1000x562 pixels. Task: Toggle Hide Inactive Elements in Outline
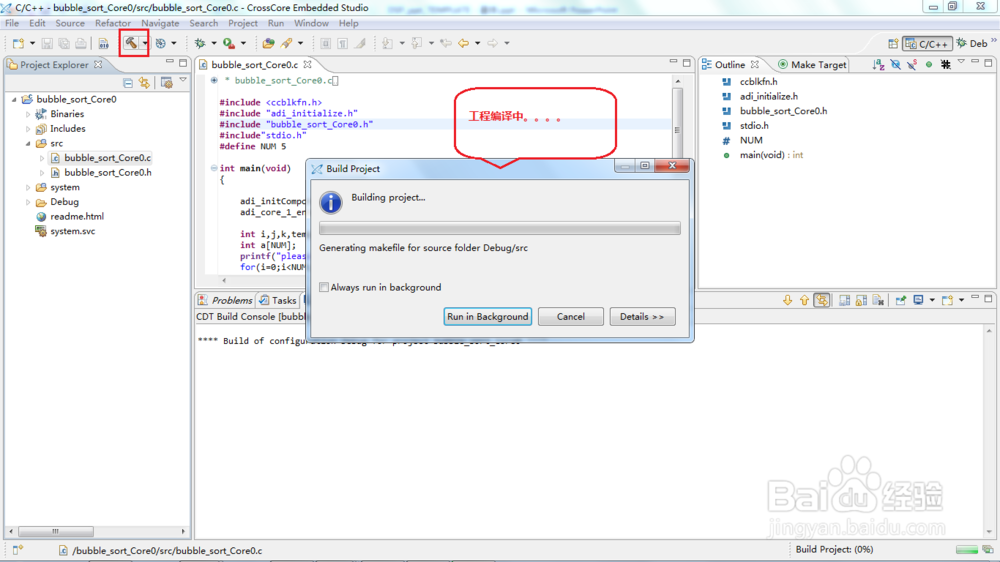pos(945,64)
